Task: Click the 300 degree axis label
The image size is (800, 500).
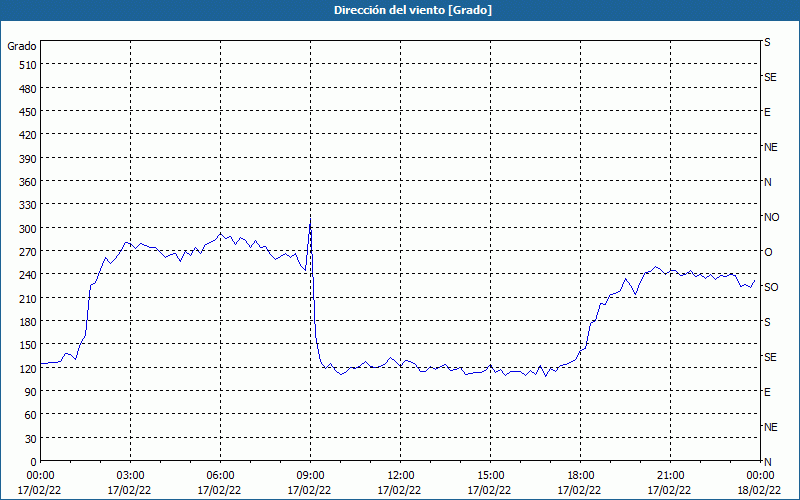Action: (x=28, y=229)
